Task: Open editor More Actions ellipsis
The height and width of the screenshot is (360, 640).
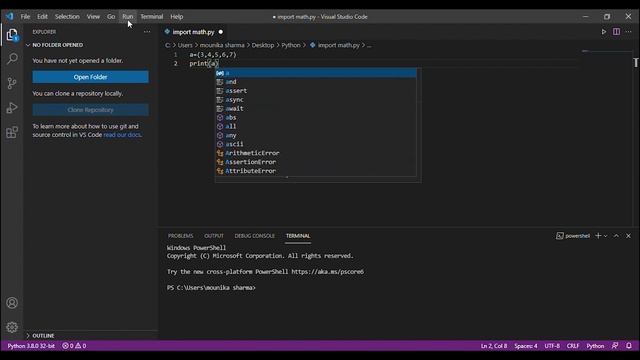Action: (x=629, y=32)
